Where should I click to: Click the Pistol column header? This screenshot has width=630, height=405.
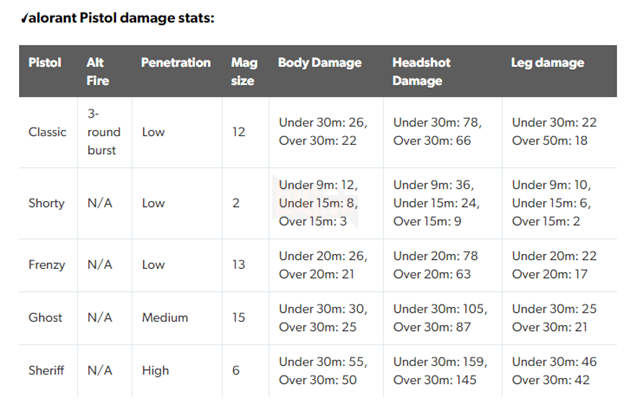click(44, 62)
